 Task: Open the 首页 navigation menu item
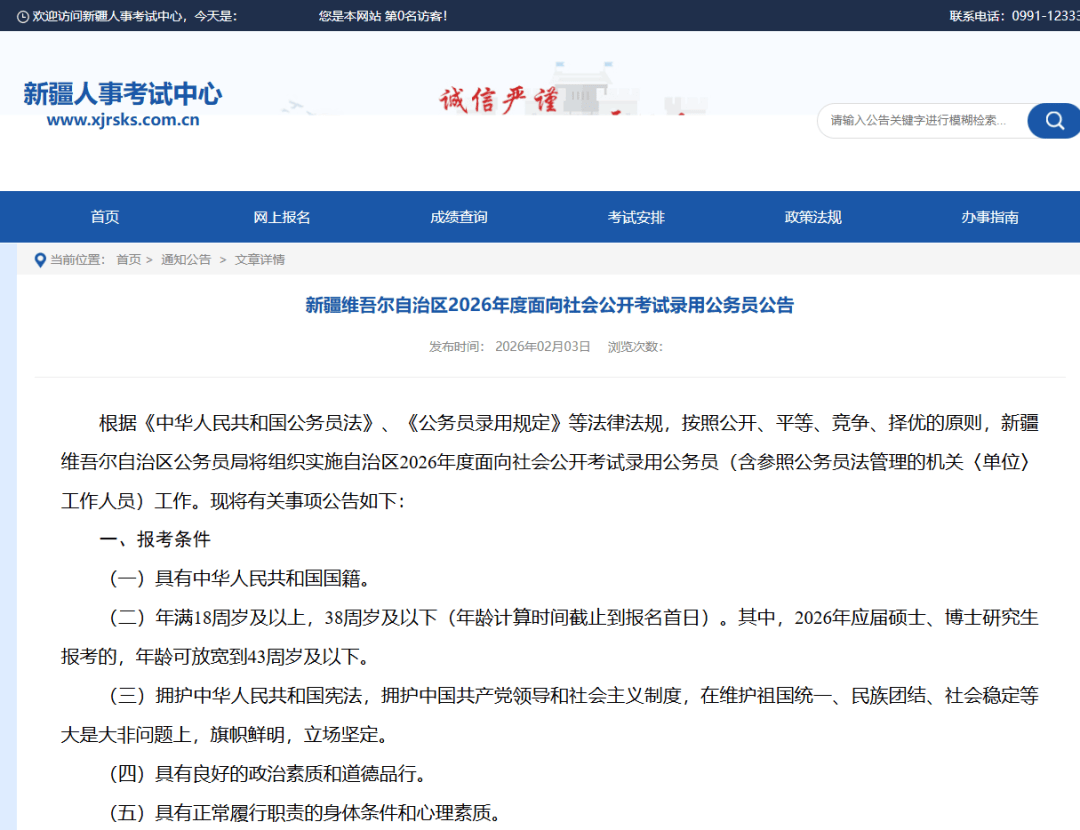[x=105, y=217]
